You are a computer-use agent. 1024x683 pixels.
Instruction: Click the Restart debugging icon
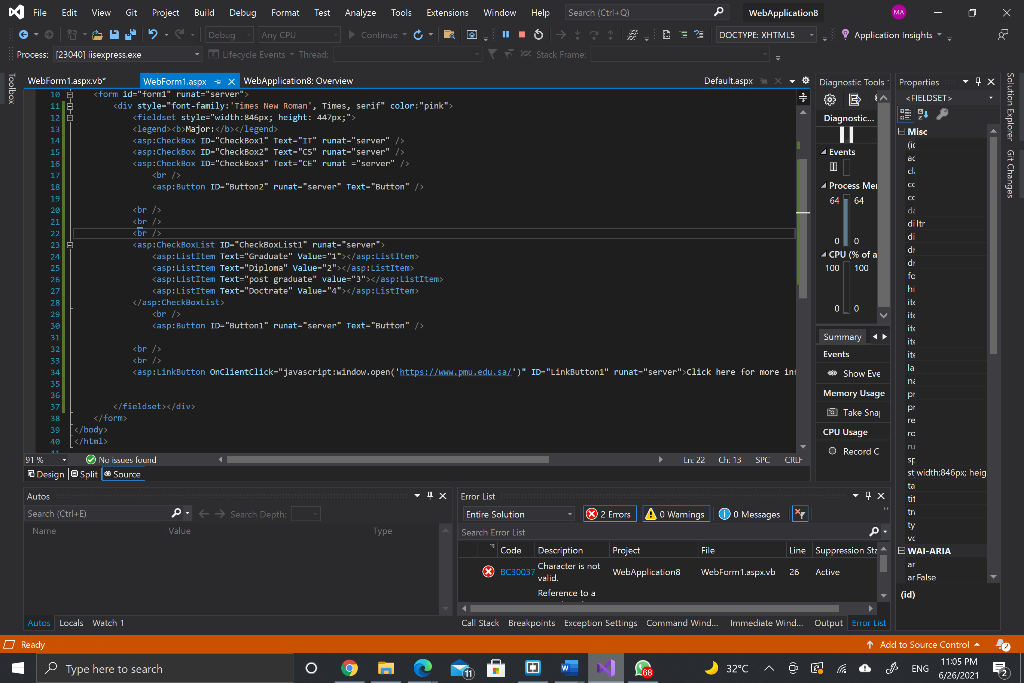pos(538,35)
